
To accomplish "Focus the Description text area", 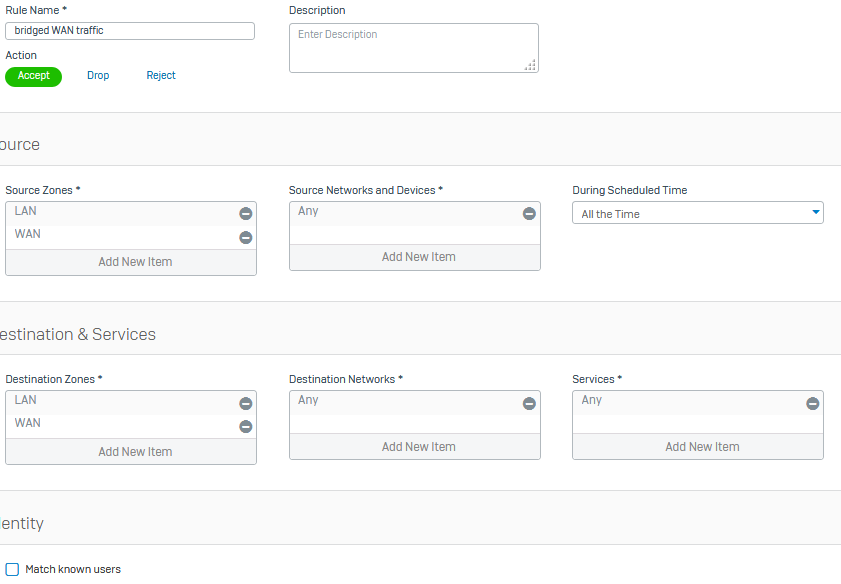I will click(414, 48).
